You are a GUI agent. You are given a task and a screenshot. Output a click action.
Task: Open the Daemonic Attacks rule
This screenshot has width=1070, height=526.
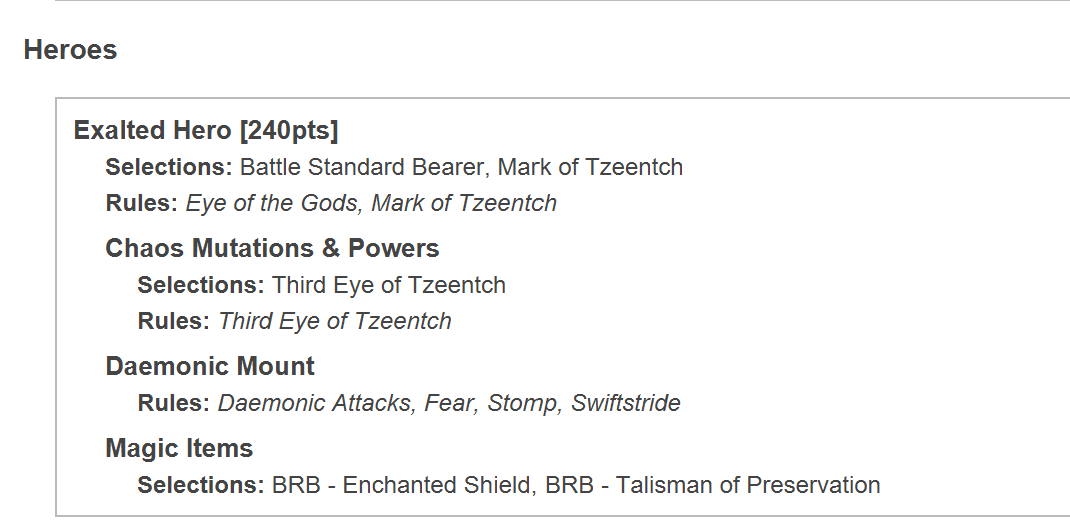tap(315, 403)
